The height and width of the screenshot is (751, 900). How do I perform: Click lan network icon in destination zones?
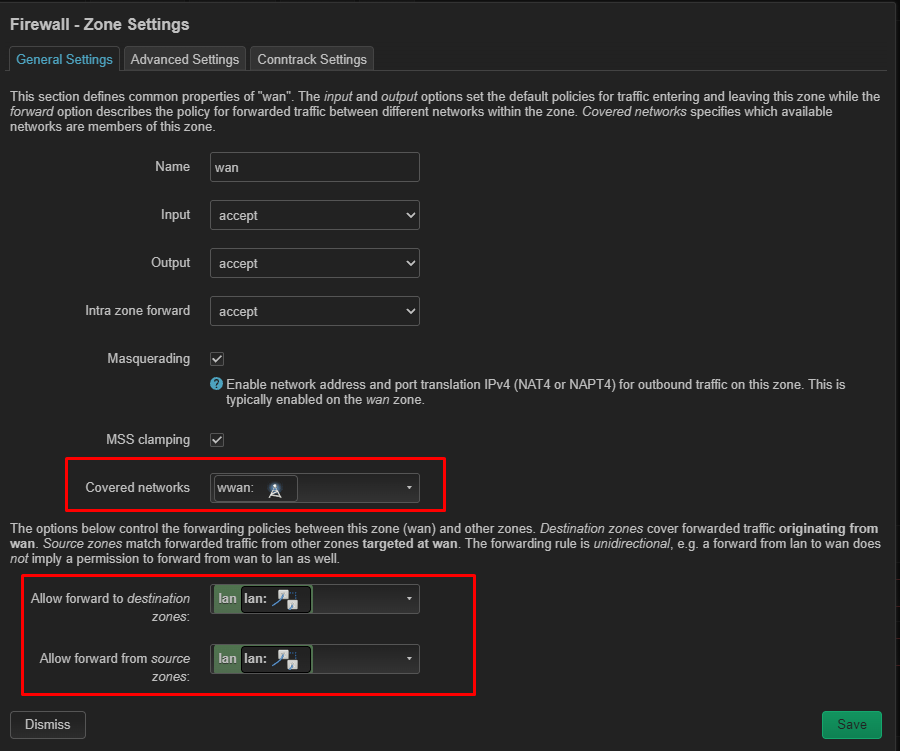point(285,599)
